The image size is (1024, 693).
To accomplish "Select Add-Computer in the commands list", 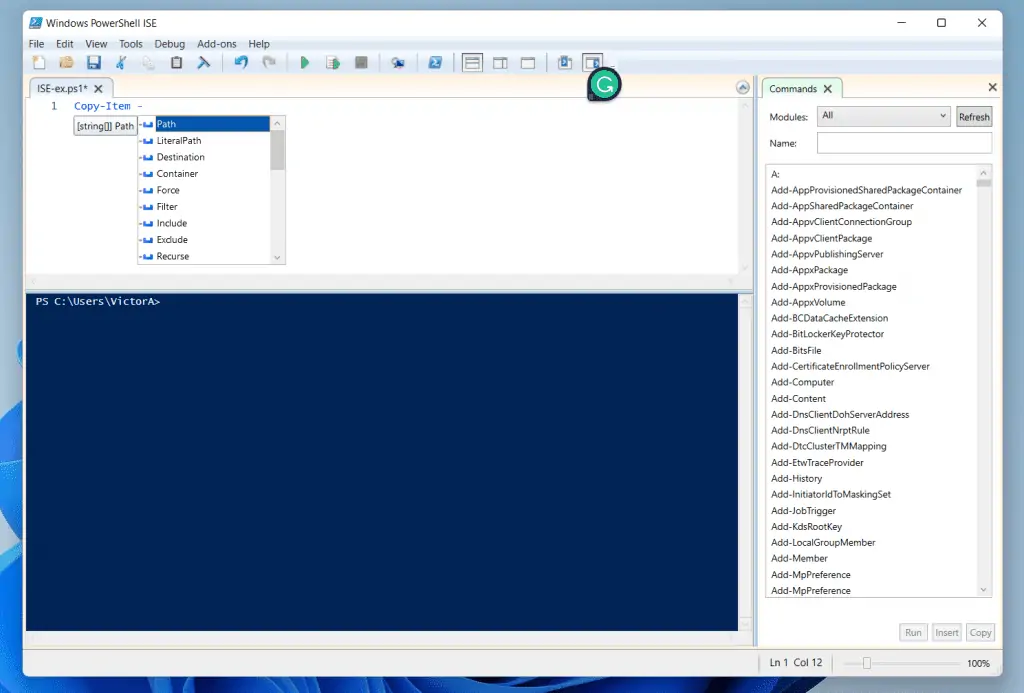I will coord(803,382).
